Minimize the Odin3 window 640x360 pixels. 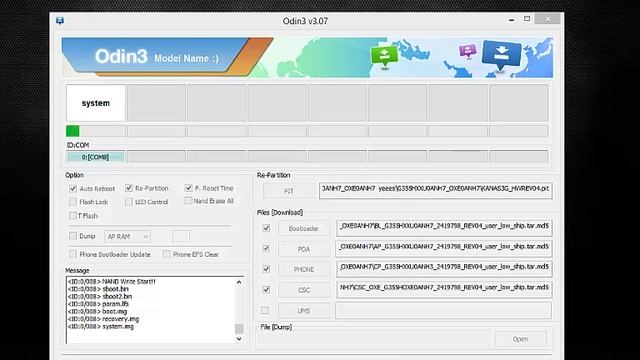[x=511, y=19]
